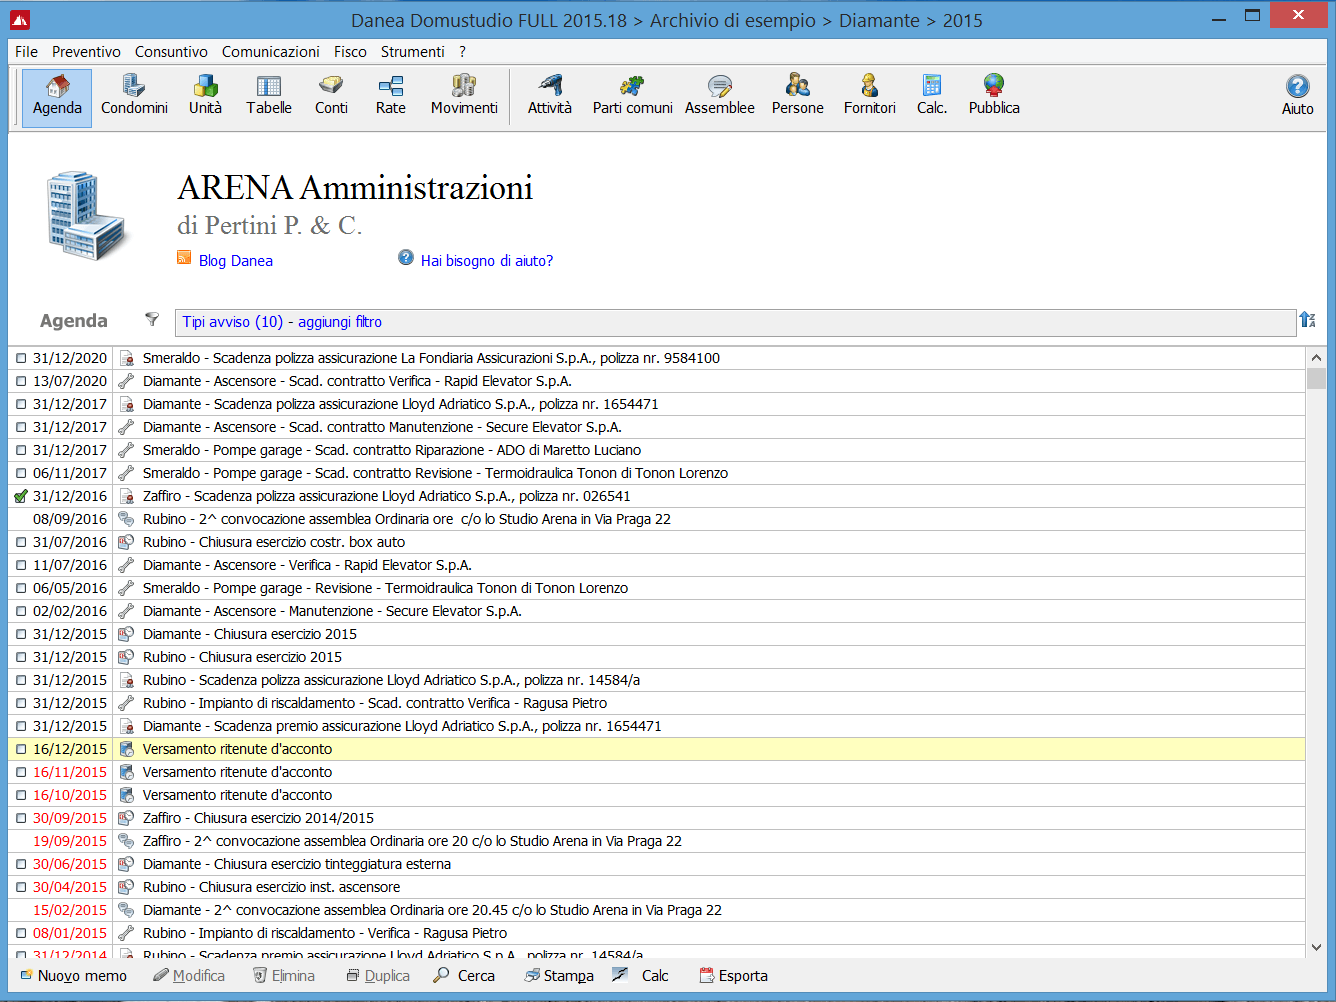The width and height of the screenshot is (1336, 1002).
Task: Click the RSS icon next to Blog Danea
Action: [x=184, y=257]
